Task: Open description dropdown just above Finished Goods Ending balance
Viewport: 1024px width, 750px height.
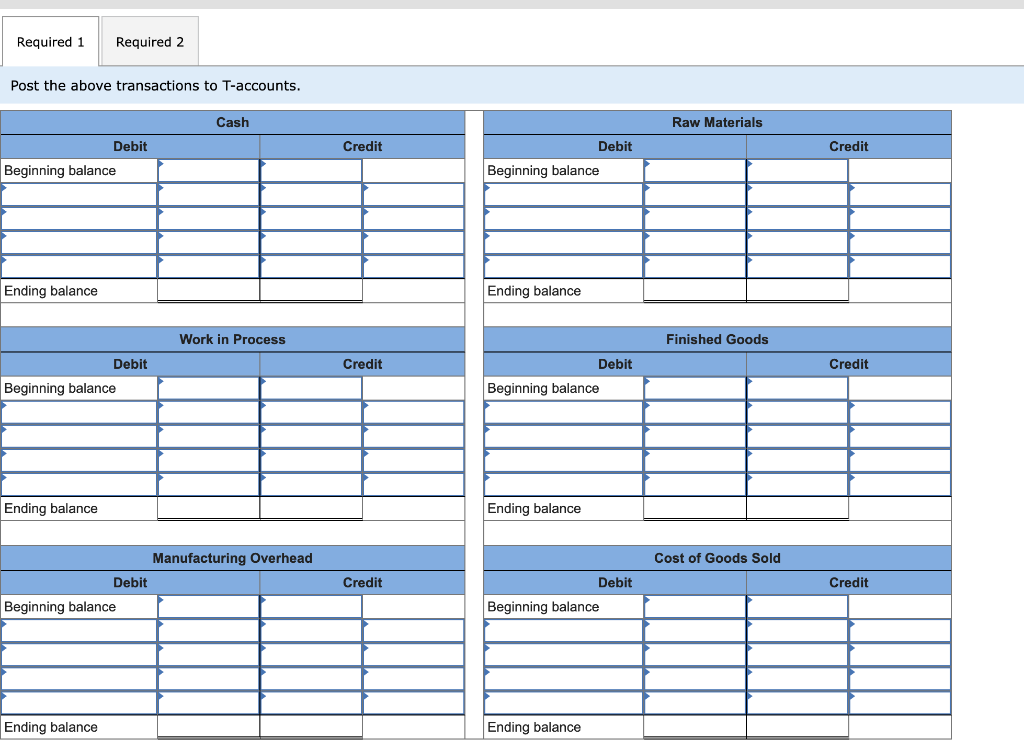Action: tap(564, 484)
